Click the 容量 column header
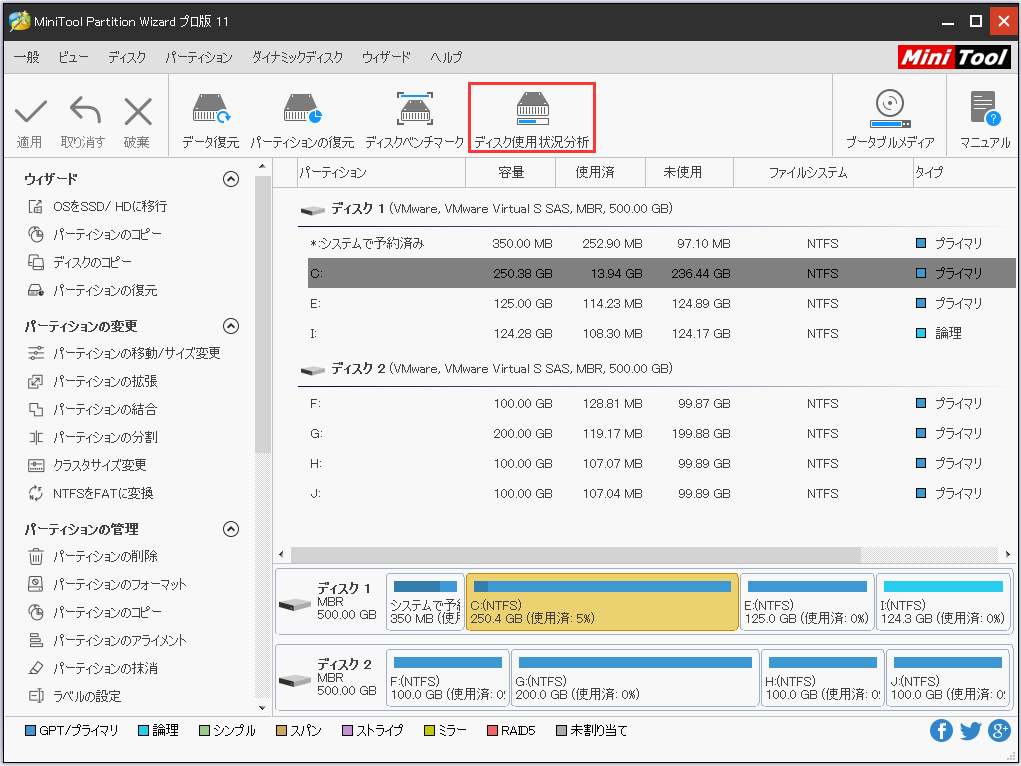This screenshot has width=1021, height=766. click(x=510, y=172)
